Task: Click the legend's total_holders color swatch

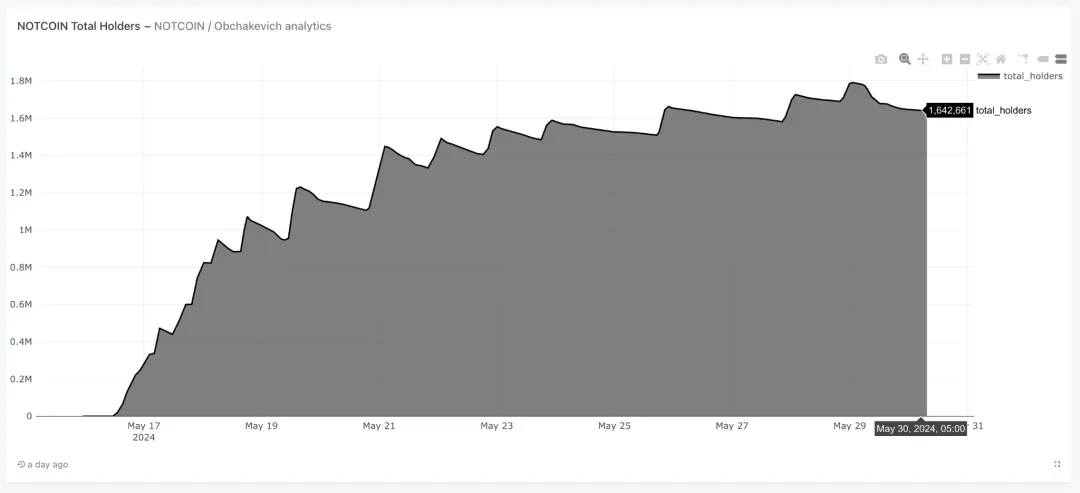Action: click(989, 76)
